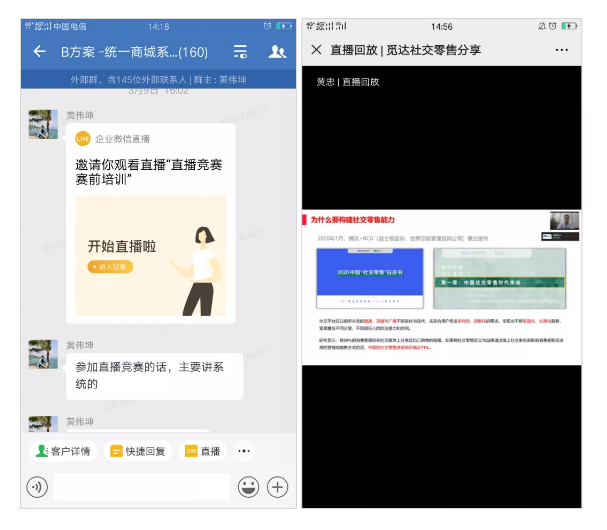Open 黄伟坤's avatar on the live invite message
The height and width of the screenshot is (530, 607).
(43, 124)
